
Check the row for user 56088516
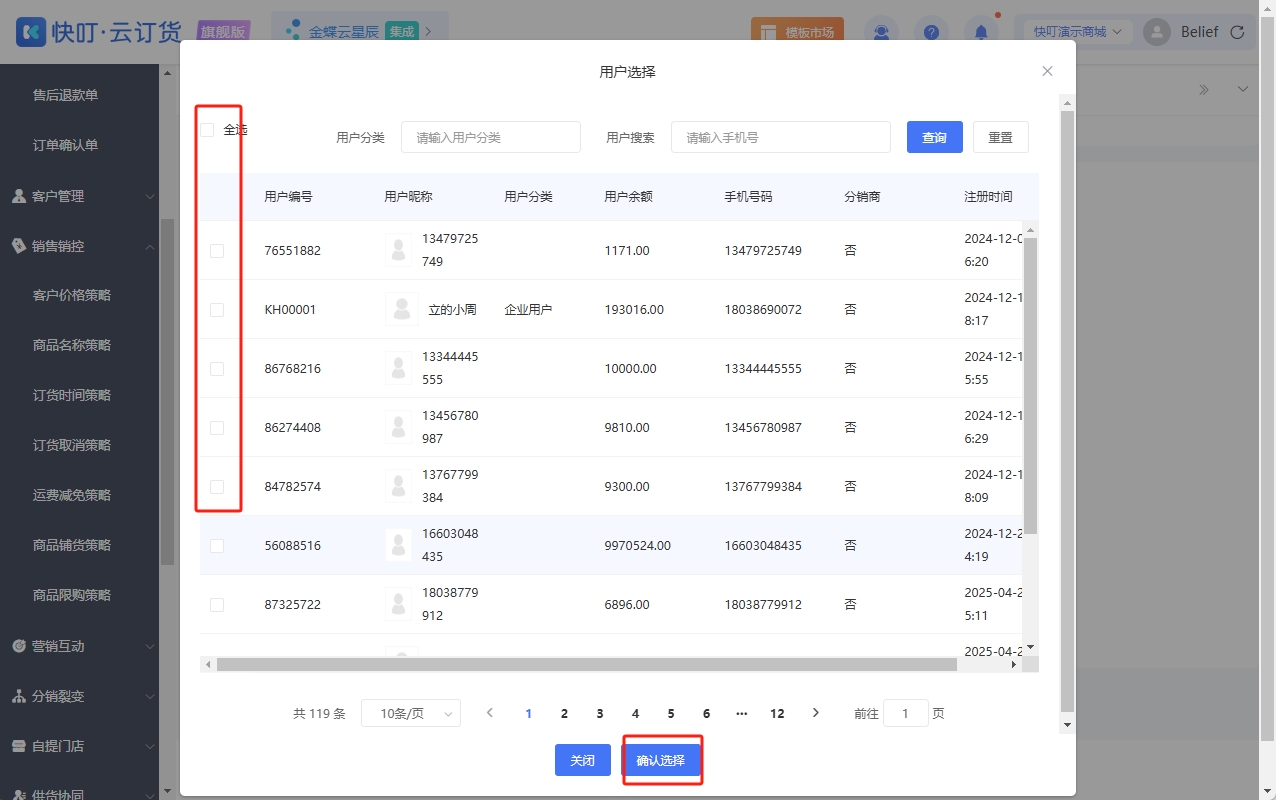pyautogui.click(x=217, y=546)
